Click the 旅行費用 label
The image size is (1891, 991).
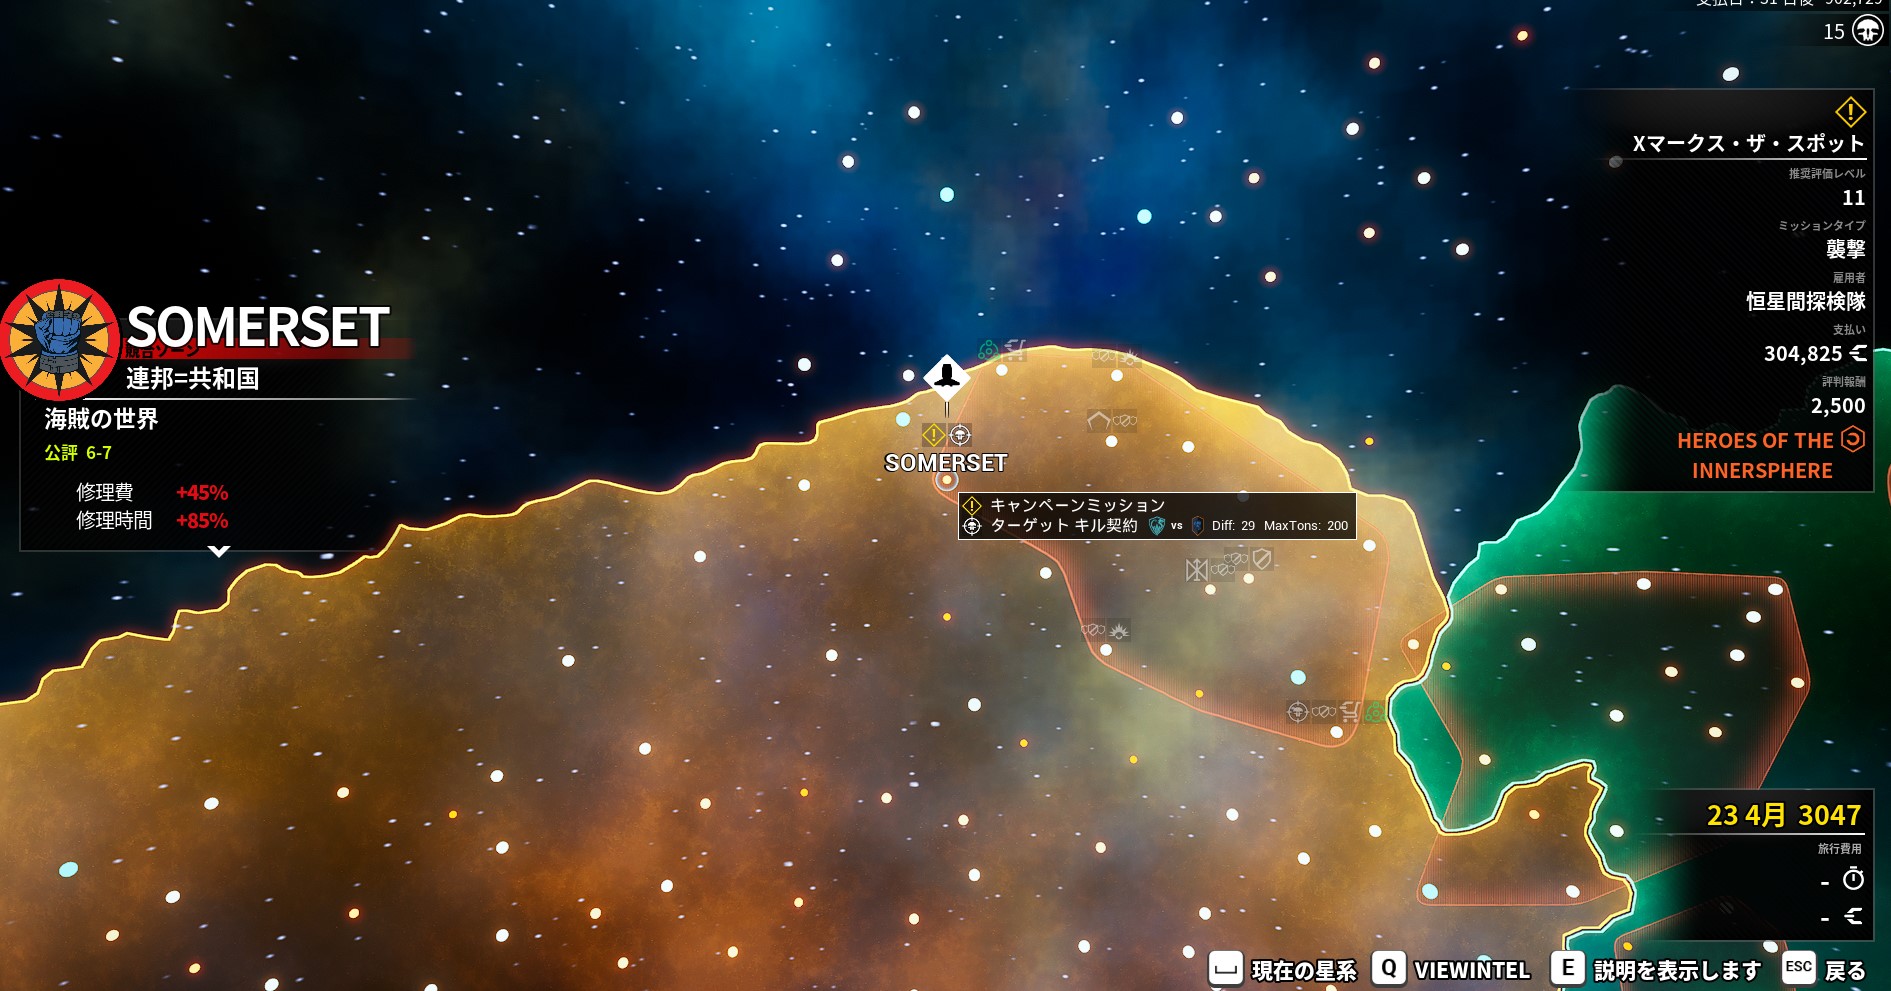pyautogui.click(x=1840, y=849)
